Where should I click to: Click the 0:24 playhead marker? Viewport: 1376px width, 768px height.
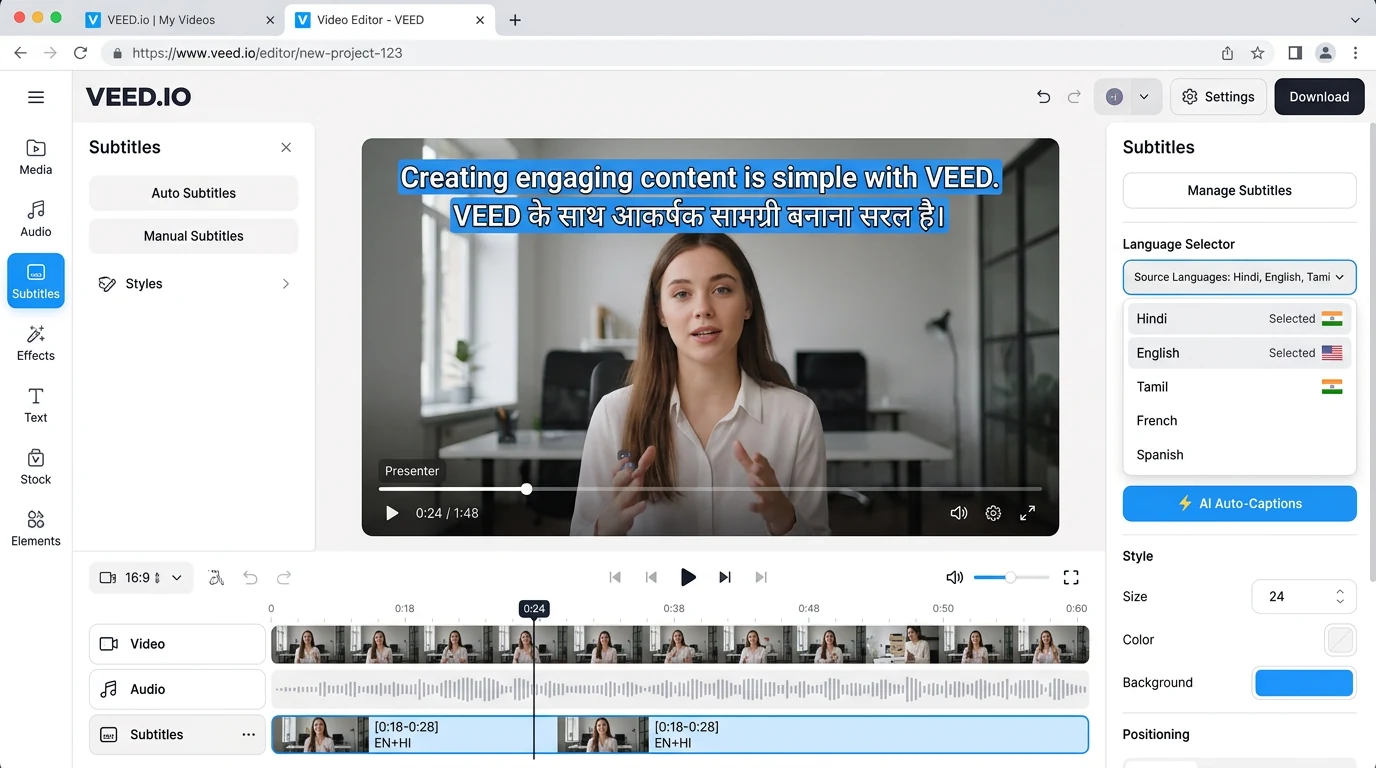click(534, 608)
